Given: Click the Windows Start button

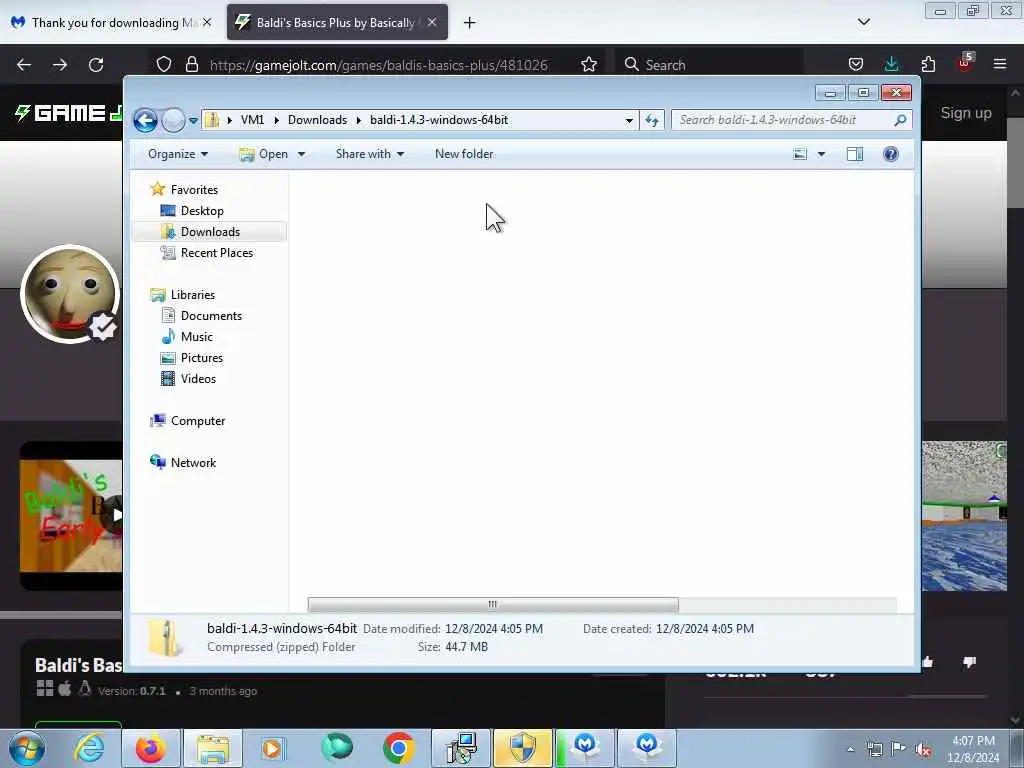Looking at the screenshot, I should point(27,748).
